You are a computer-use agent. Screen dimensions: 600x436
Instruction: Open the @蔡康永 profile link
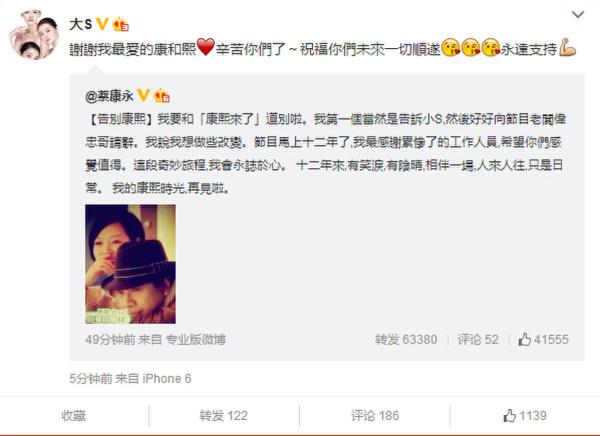point(109,96)
